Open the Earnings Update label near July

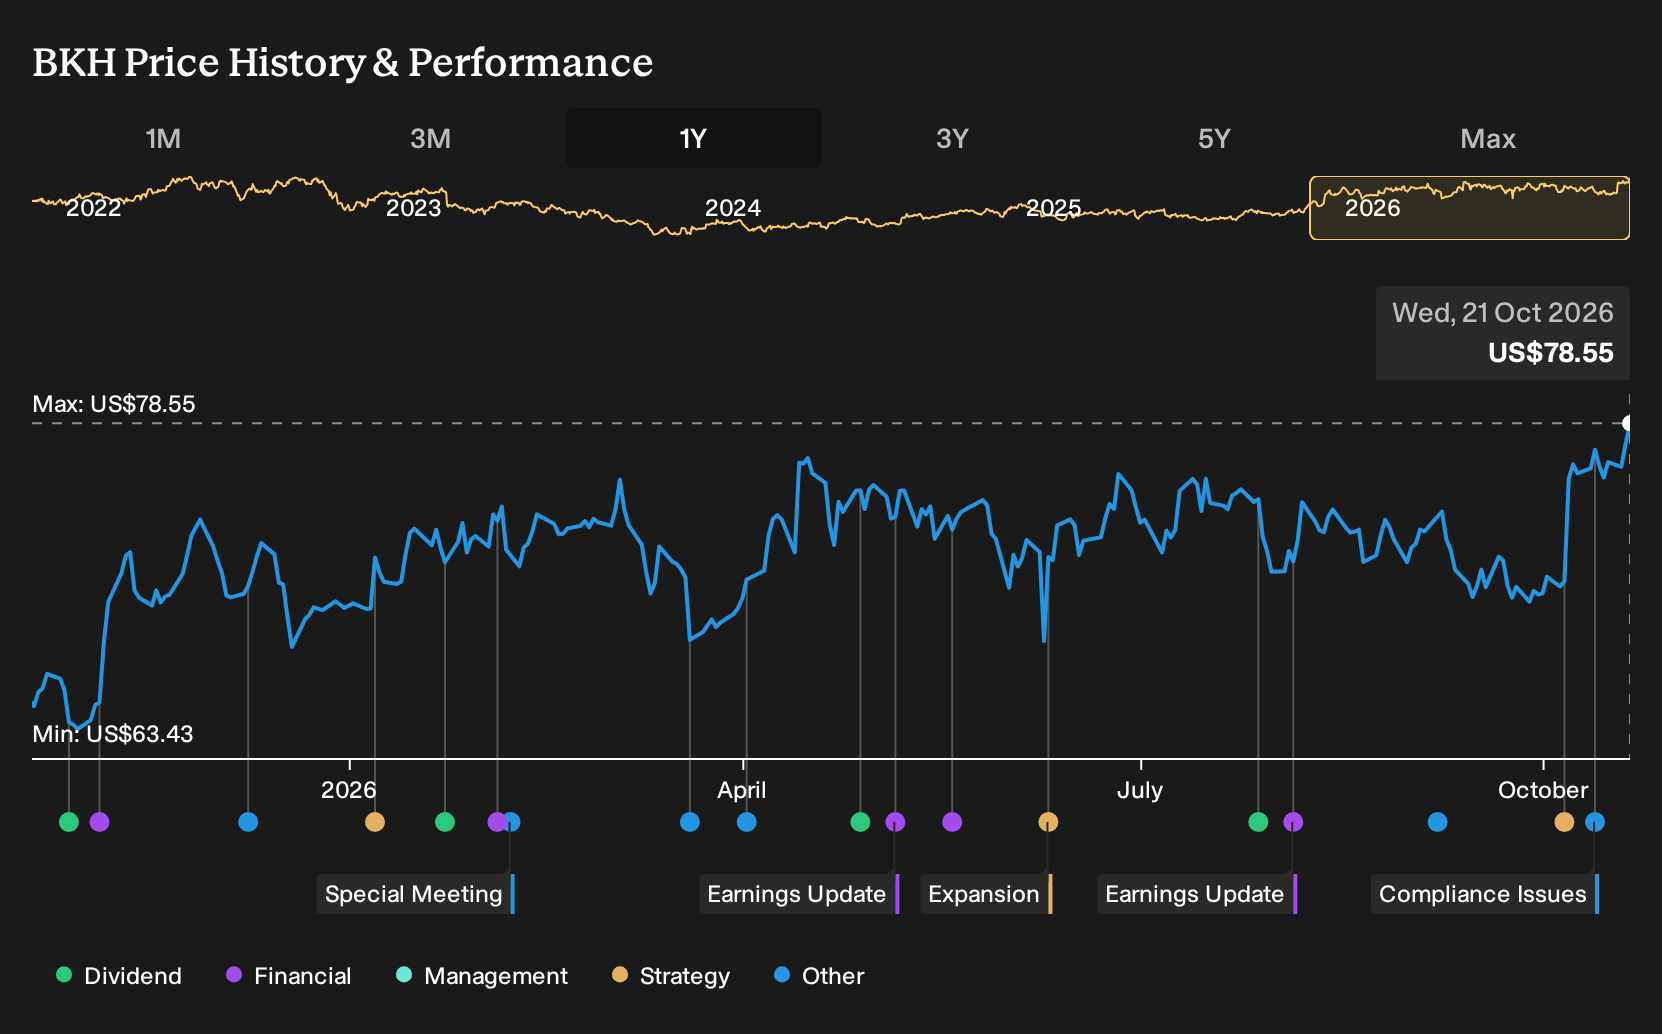point(1197,894)
